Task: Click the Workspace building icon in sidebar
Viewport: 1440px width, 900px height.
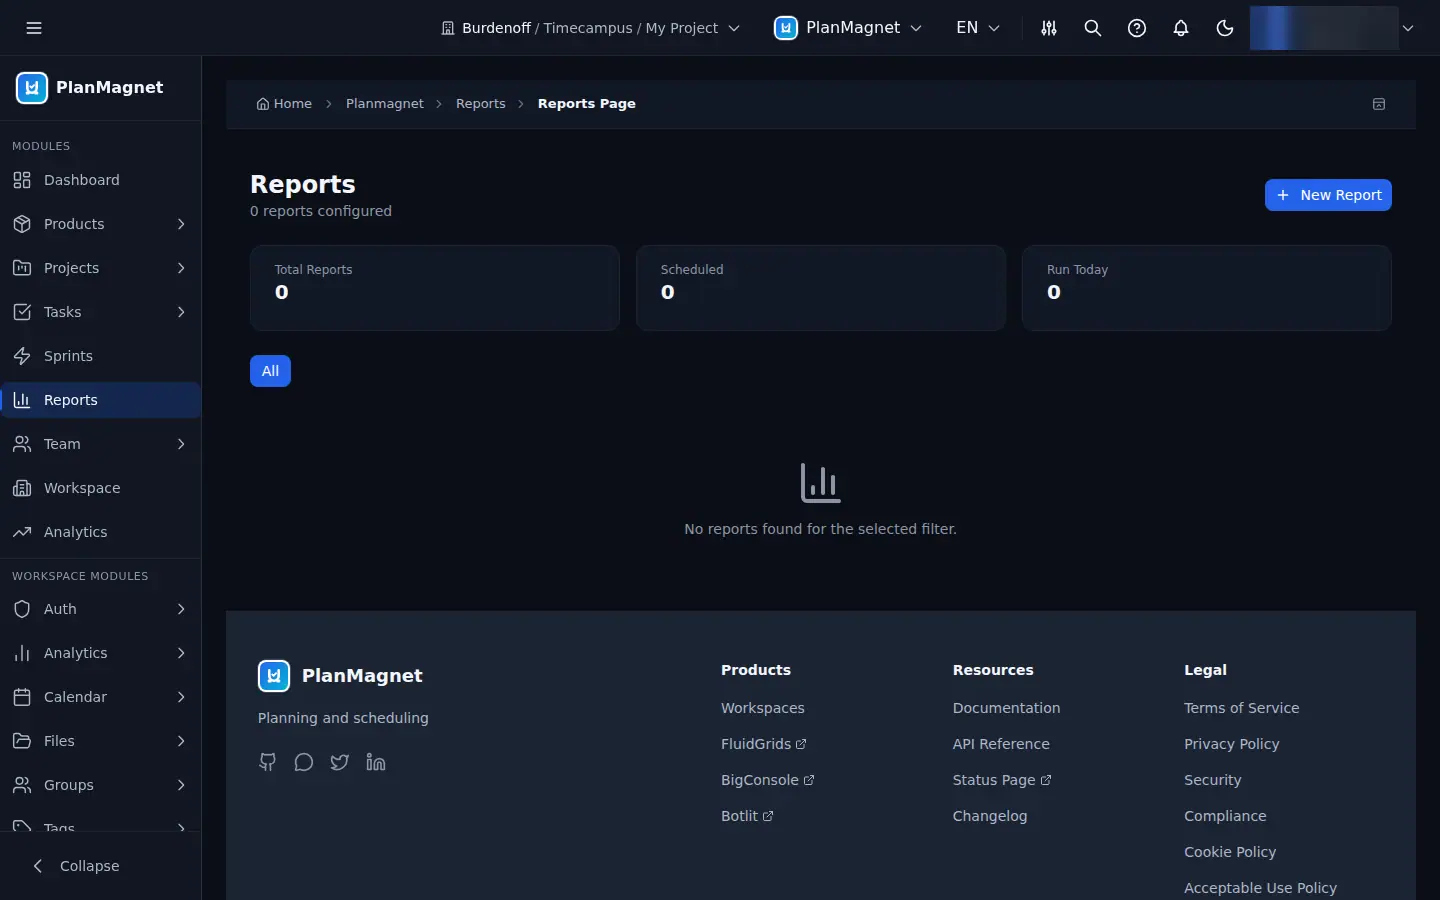Action: click(x=22, y=488)
